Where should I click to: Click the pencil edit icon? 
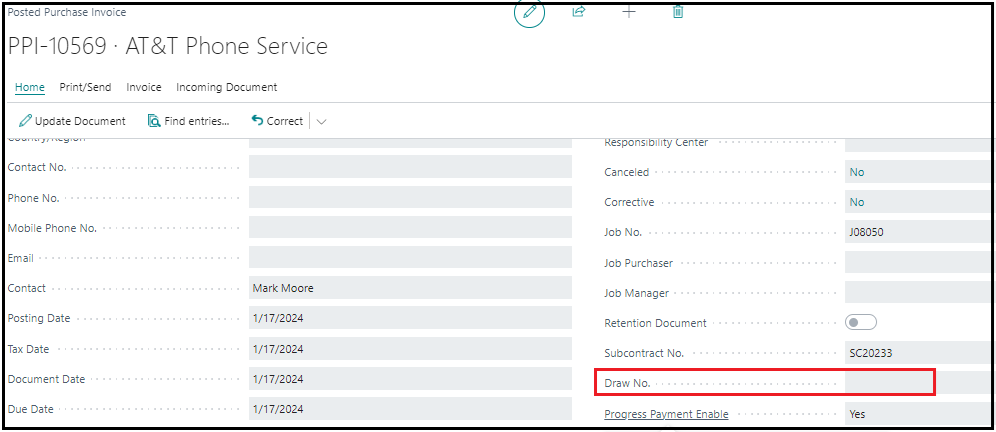click(530, 13)
